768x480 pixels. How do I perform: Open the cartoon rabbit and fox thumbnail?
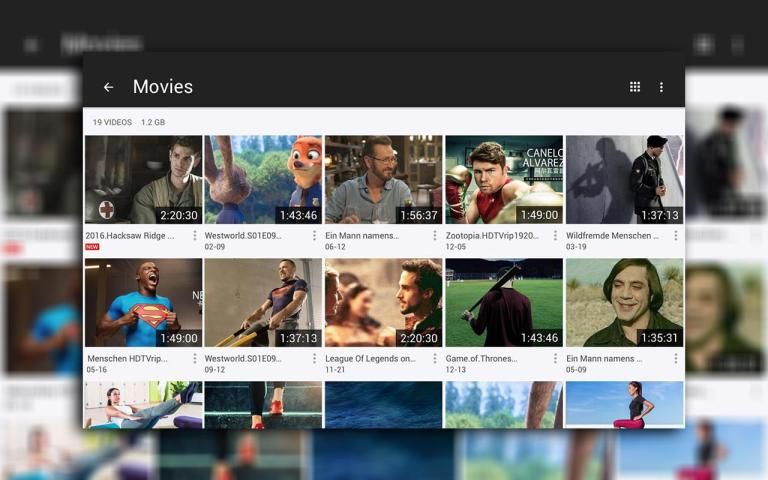(263, 180)
